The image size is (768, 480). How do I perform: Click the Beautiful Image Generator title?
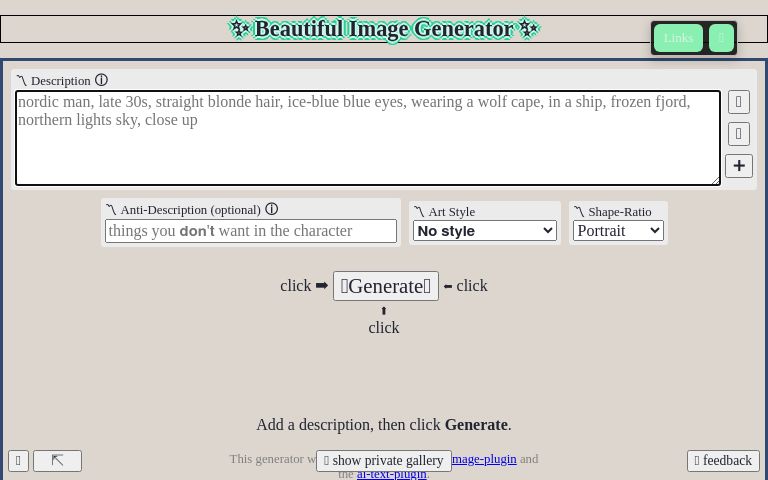[384, 29]
